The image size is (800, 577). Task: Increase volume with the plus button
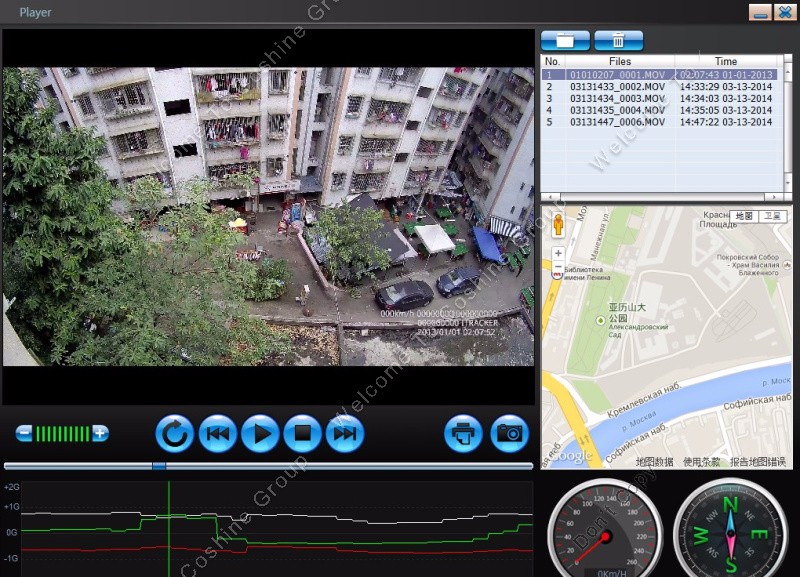coord(100,433)
